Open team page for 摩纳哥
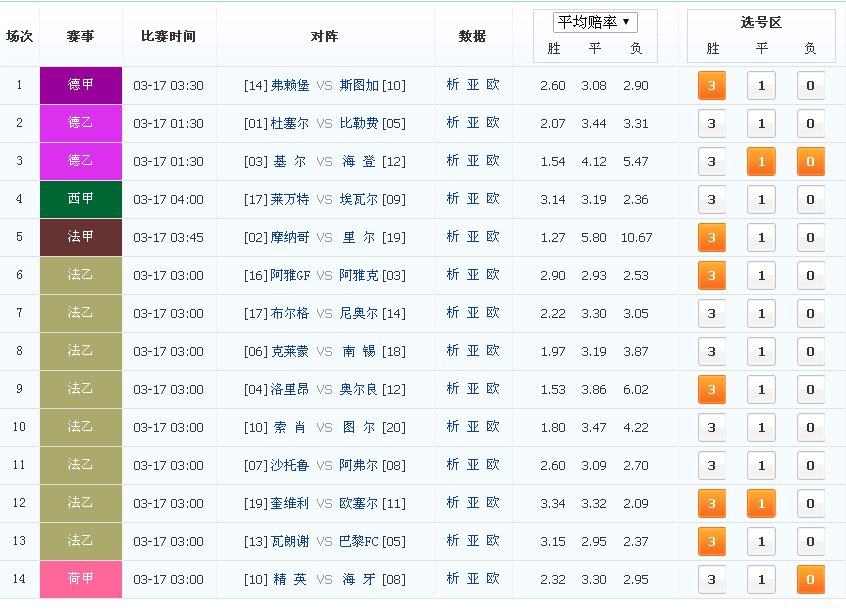The width and height of the screenshot is (846, 616). [x=290, y=237]
